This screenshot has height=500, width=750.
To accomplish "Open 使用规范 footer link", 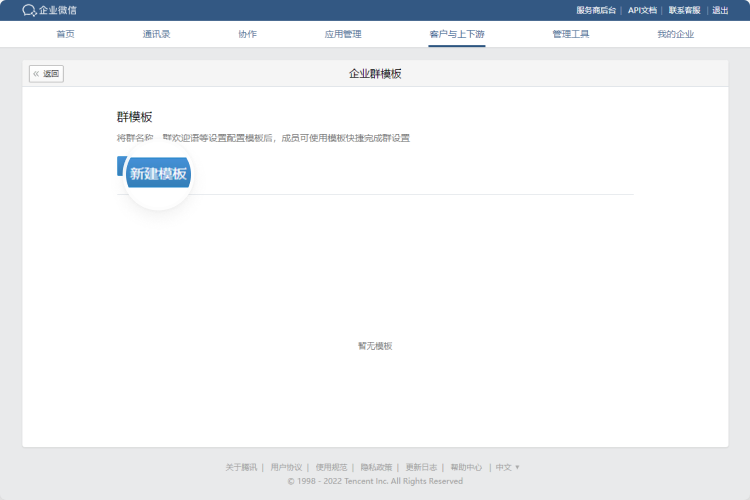I will tap(331, 467).
